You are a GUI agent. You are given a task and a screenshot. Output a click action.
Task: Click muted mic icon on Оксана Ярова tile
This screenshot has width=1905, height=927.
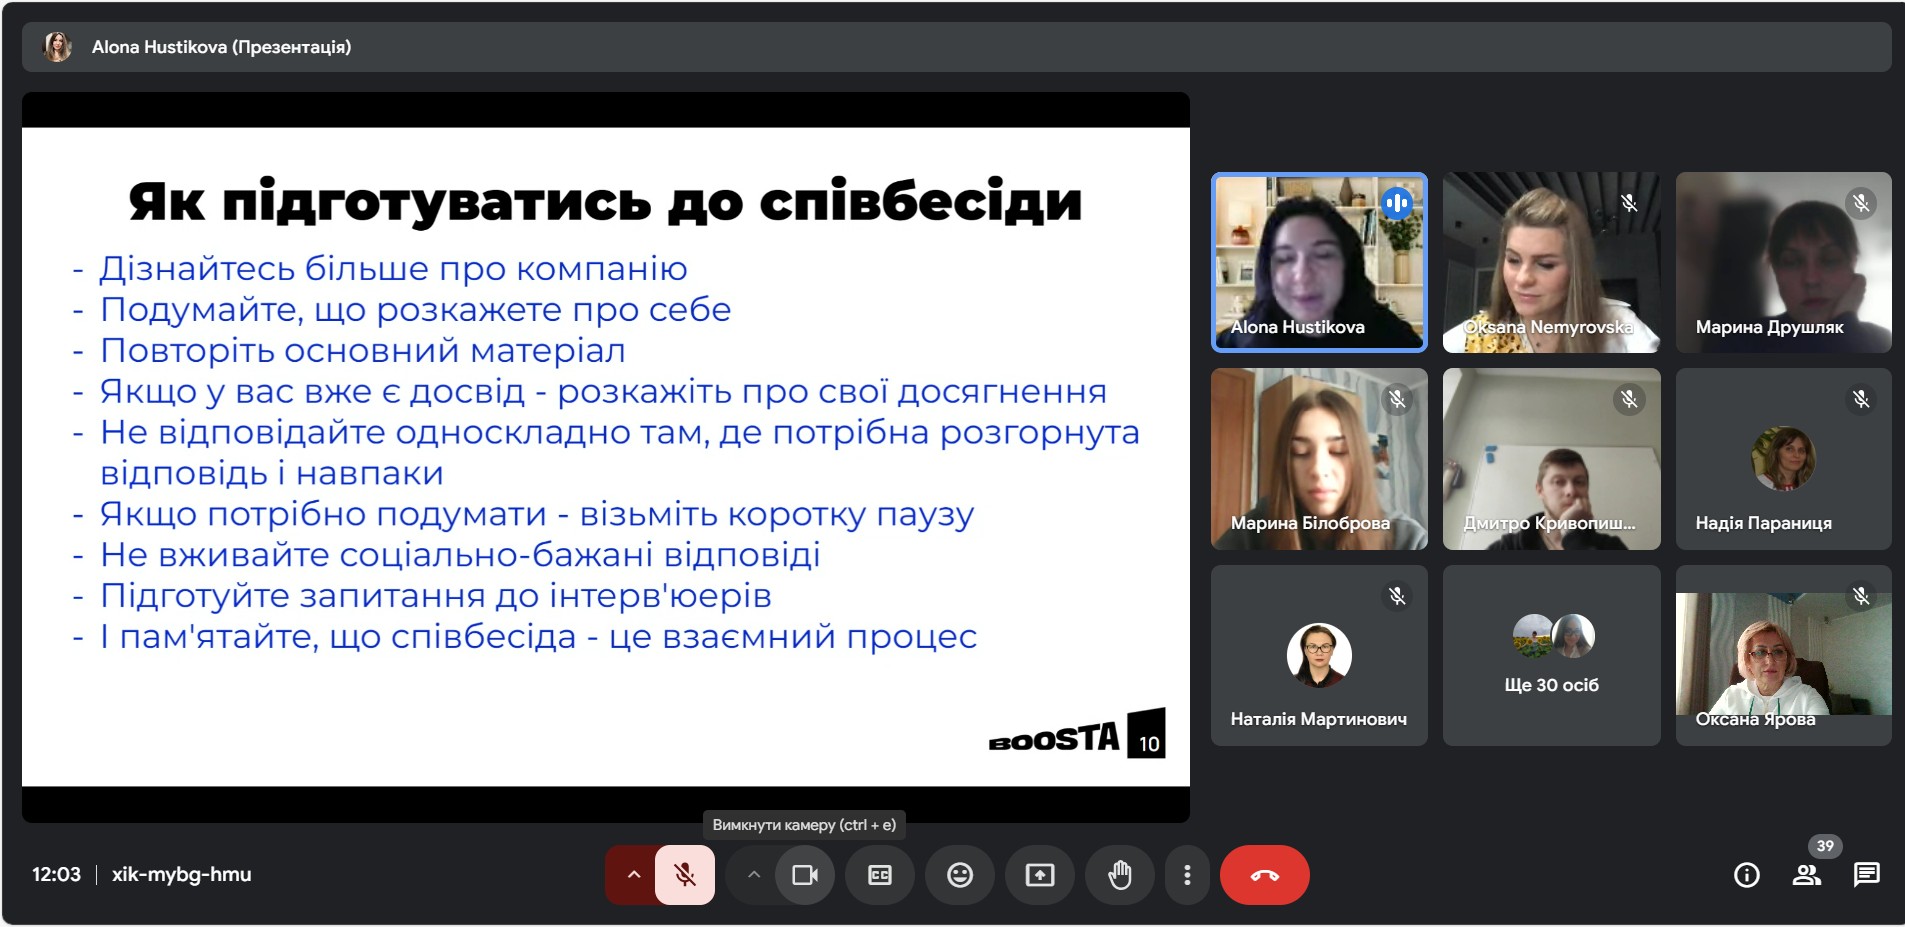click(x=1861, y=596)
